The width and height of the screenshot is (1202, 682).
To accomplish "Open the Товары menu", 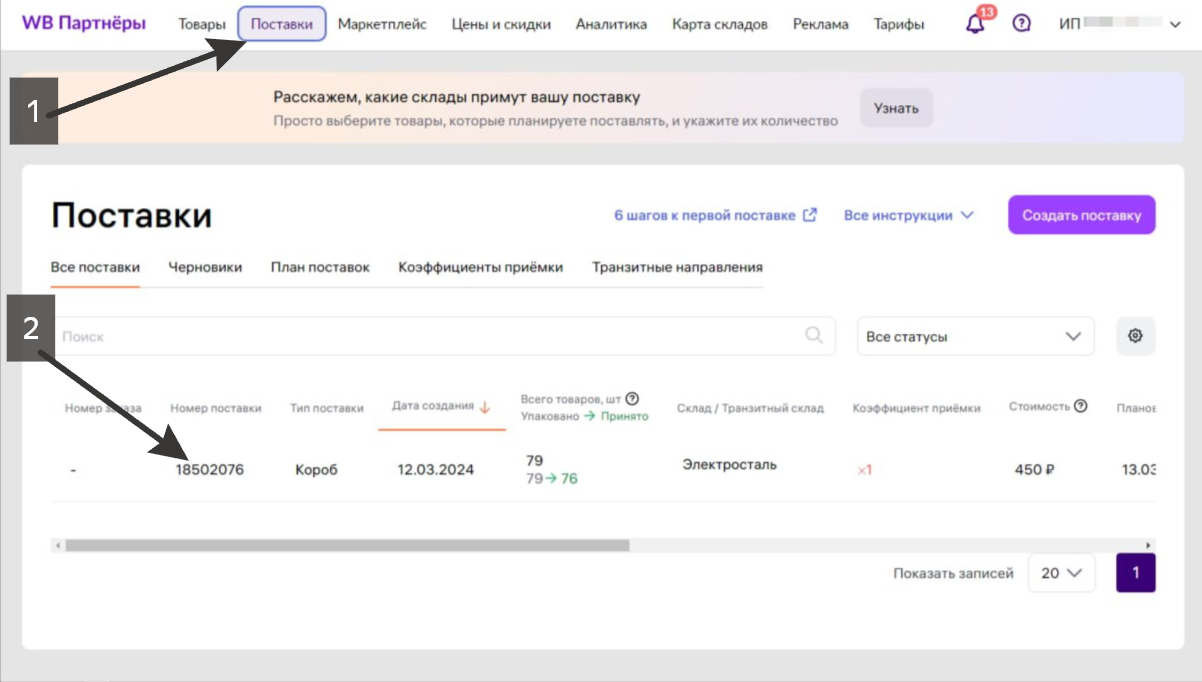I will (x=202, y=24).
